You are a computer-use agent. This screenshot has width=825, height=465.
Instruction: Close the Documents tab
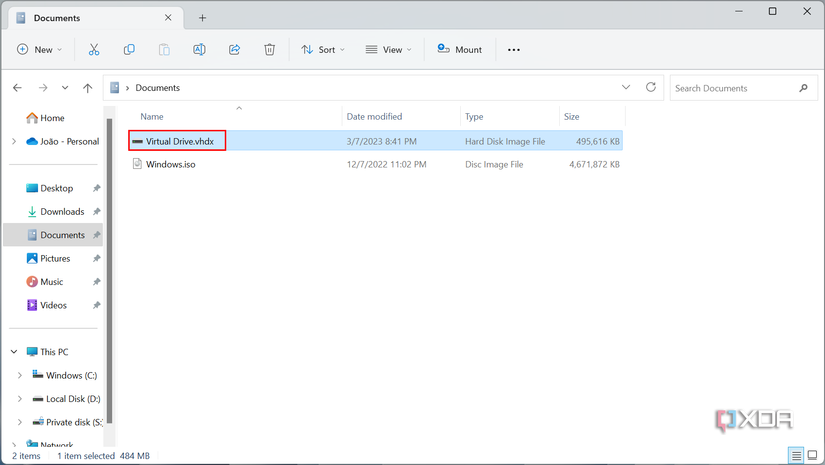tap(168, 17)
